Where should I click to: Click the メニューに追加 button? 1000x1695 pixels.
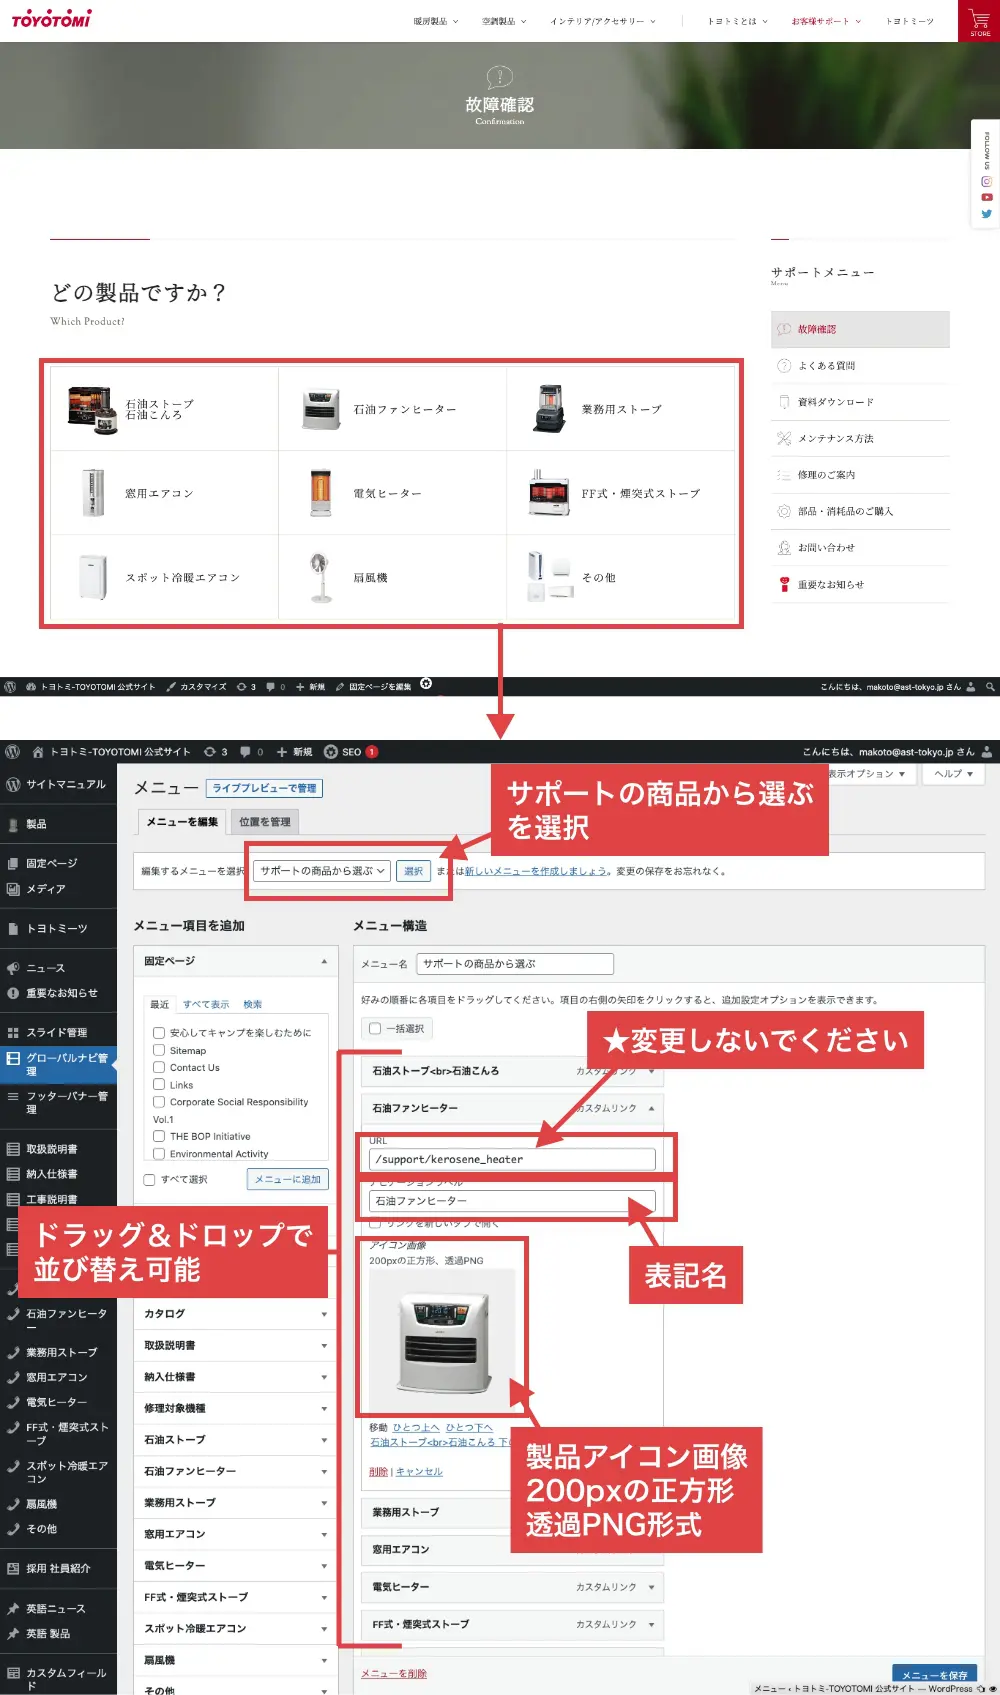(288, 1179)
